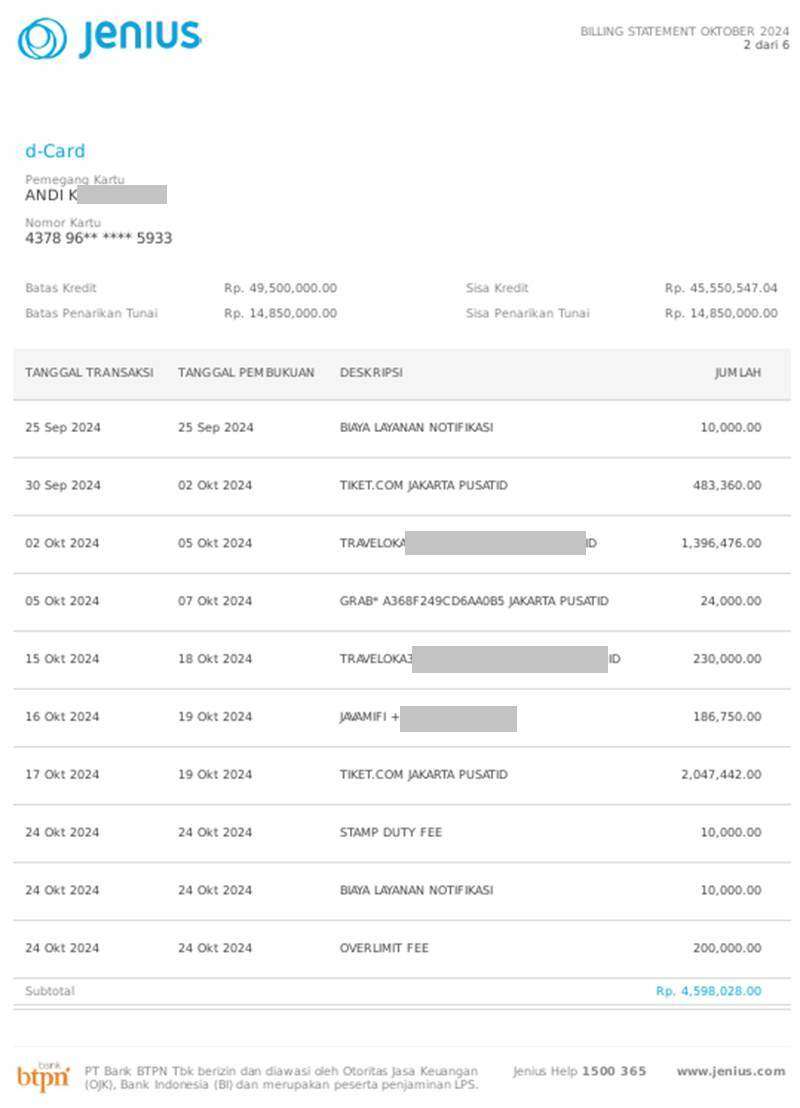The width and height of the screenshot is (800, 1108).
Task: Click TIKET.COM description in the 17 Okt row
Action: coord(423,775)
